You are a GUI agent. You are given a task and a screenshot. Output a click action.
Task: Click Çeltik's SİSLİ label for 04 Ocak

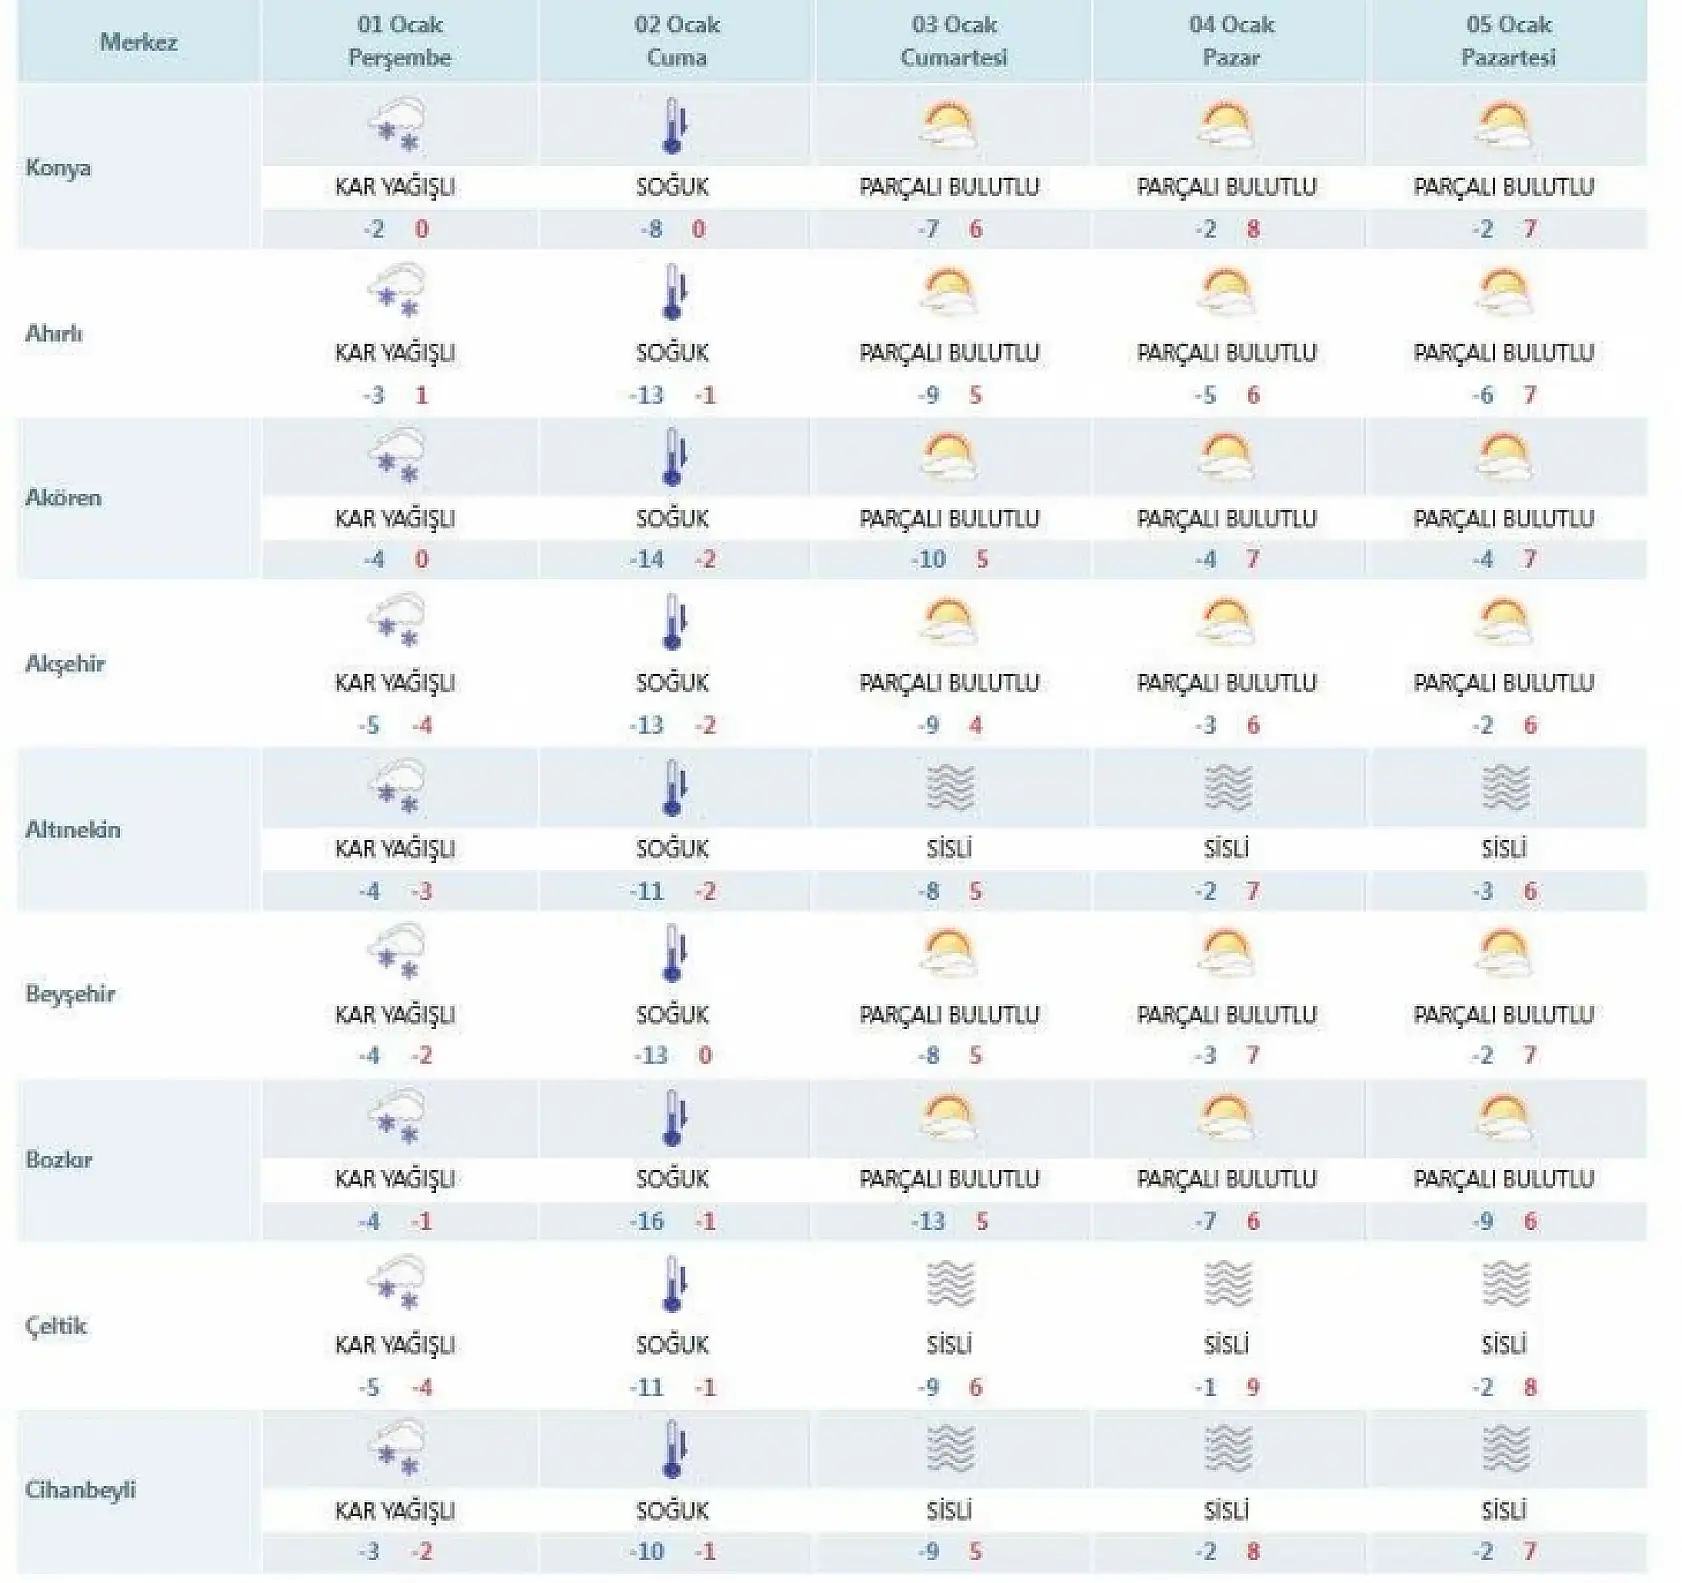pos(1226,1346)
